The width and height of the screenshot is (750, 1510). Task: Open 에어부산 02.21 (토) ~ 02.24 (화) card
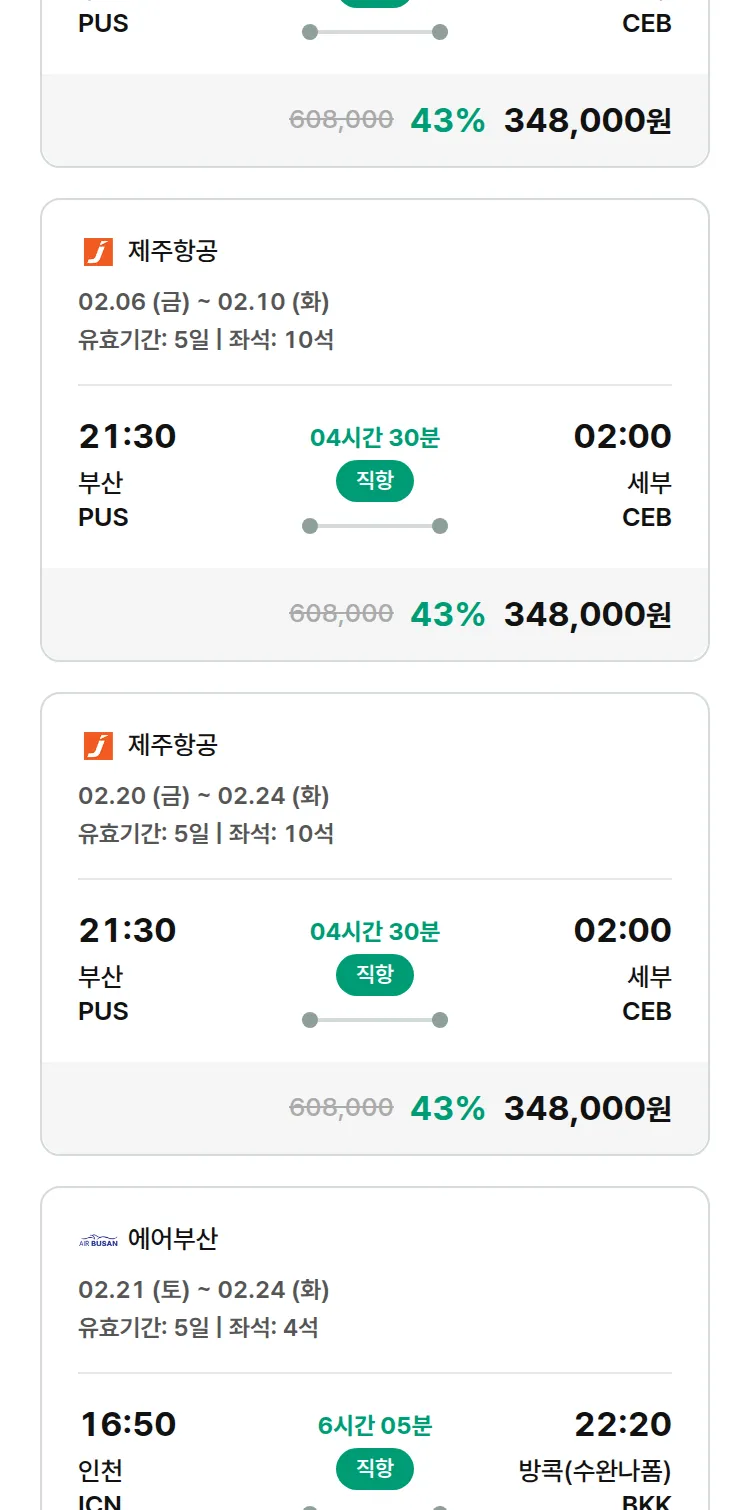click(x=374, y=1290)
